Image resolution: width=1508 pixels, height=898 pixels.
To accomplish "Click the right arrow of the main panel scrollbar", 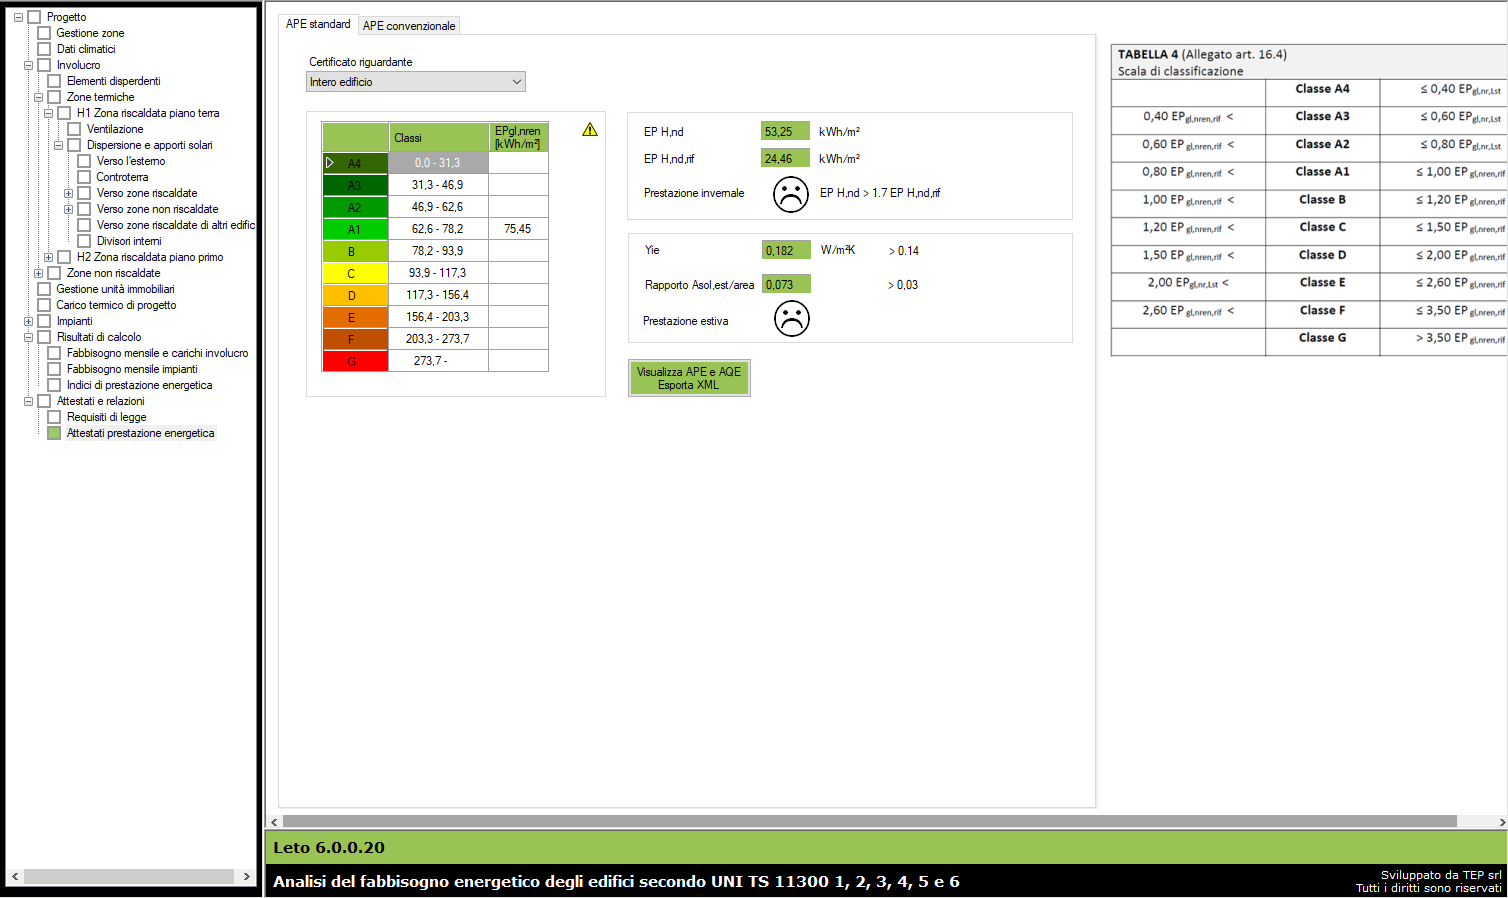I will click(x=1501, y=822).
